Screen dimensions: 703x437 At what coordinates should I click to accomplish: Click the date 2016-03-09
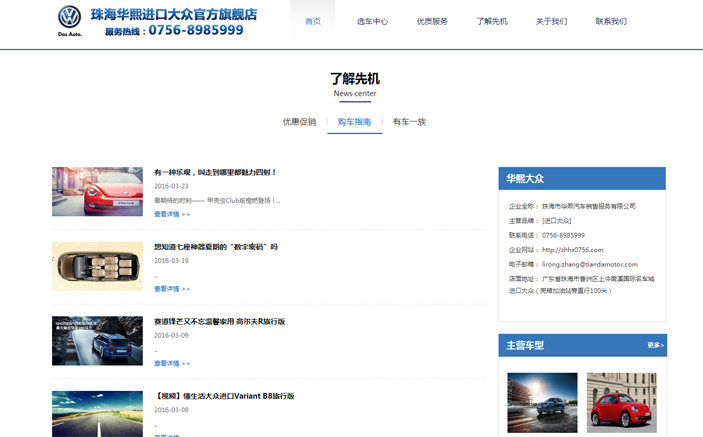171,335
